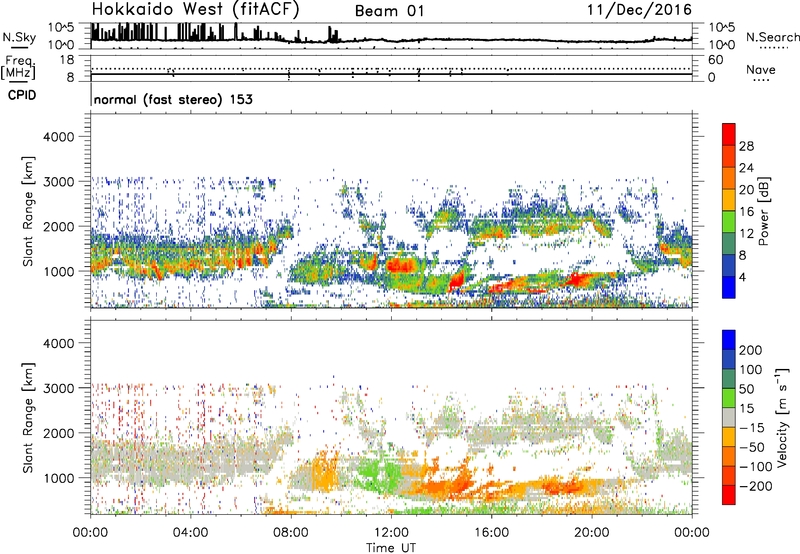Click the 'Hokkaido West (fitACF)' title
The width and height of the screenshot is (800, 554).
195,9
